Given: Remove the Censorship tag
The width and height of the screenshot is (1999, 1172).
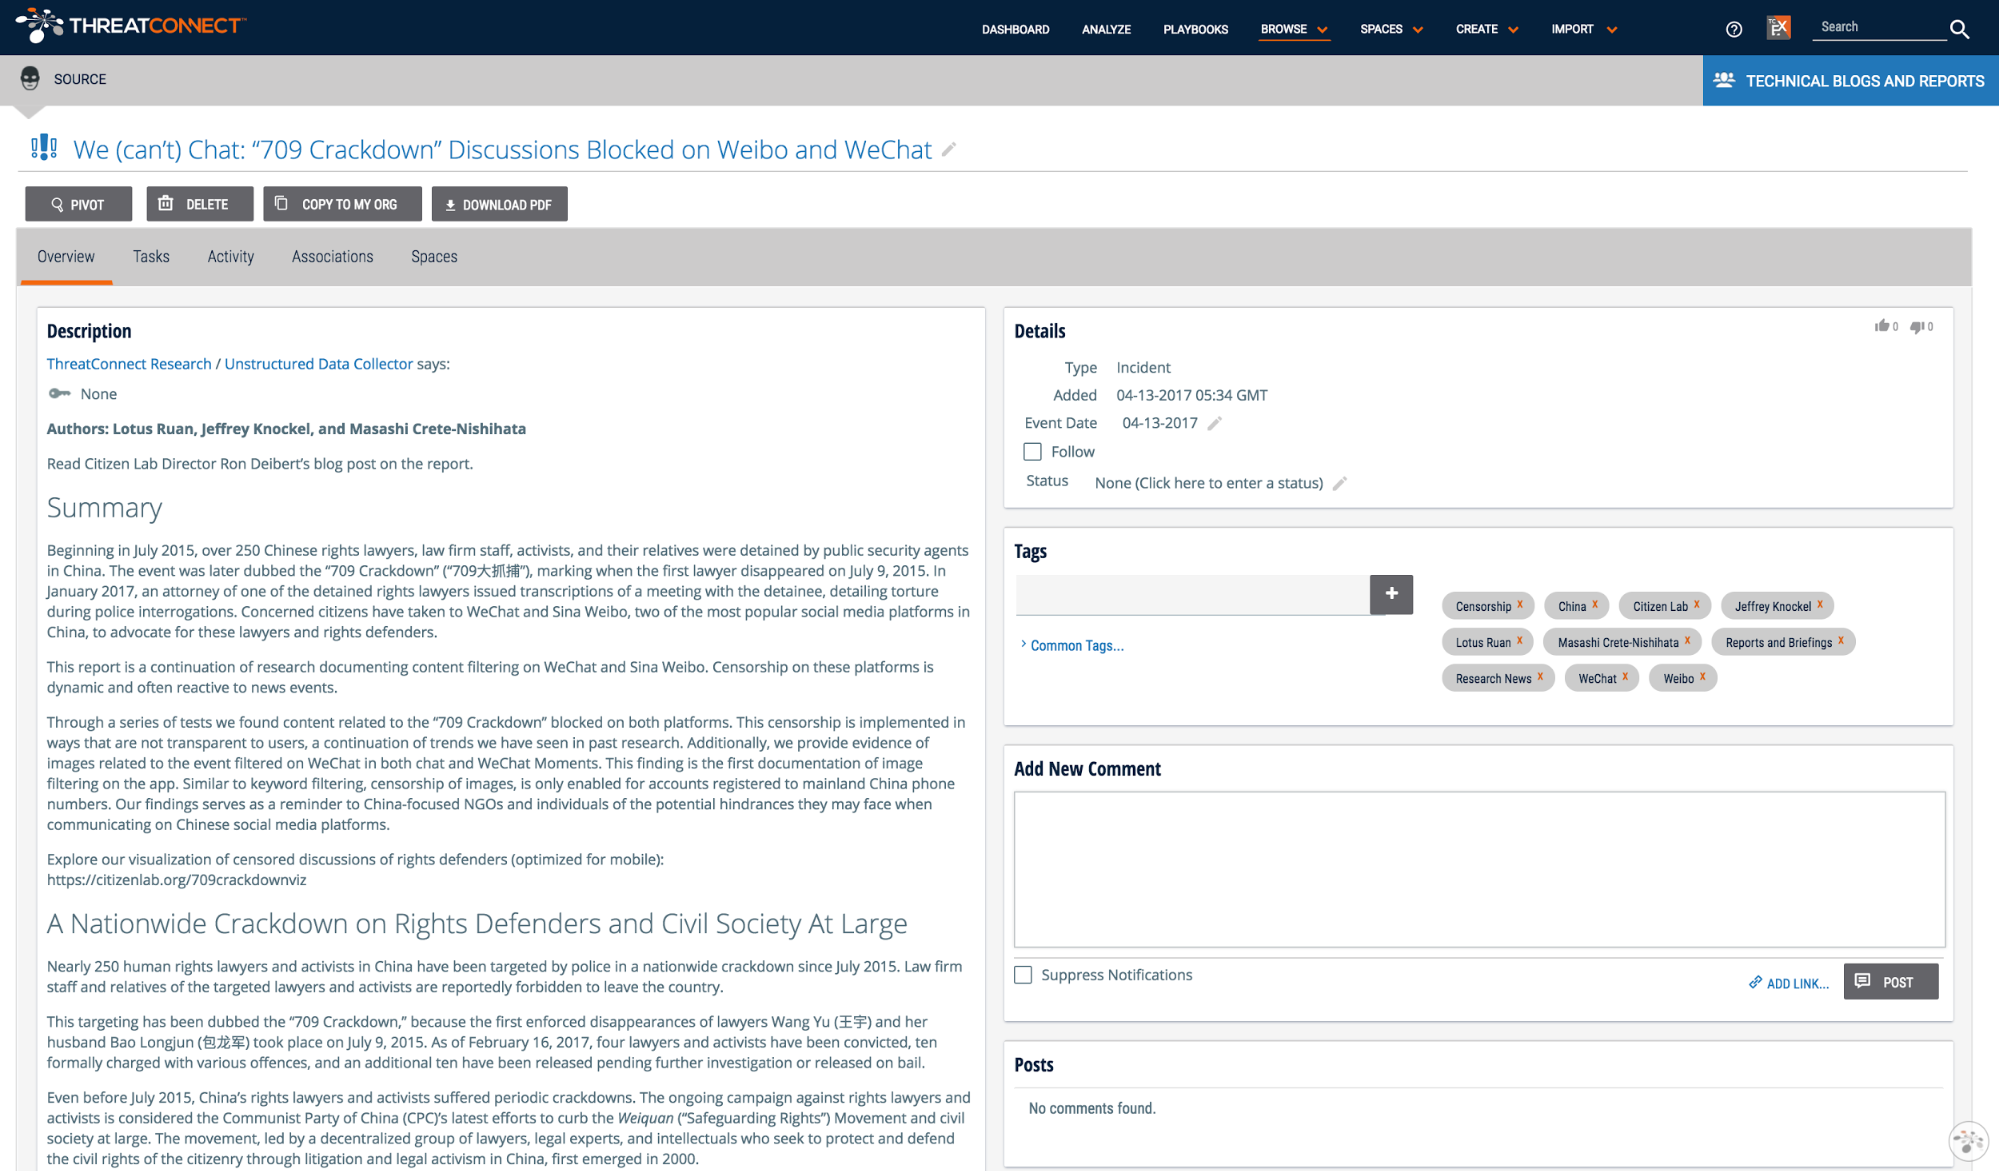Looking at the screenshot, I should click(x=1520, y=604).
